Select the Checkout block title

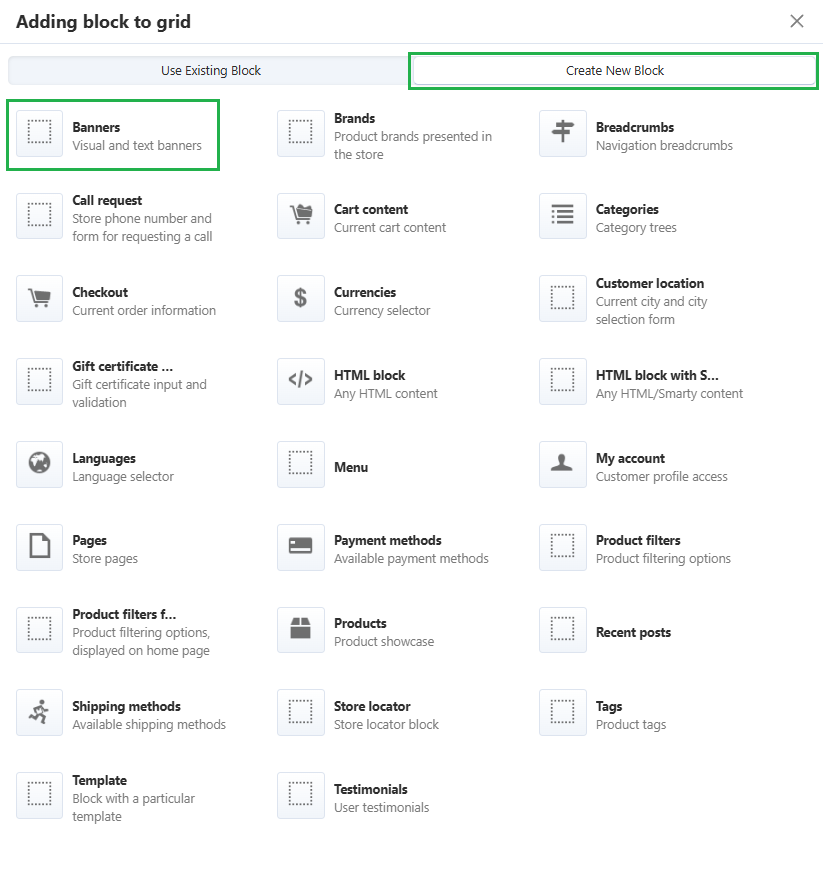pyautogui.click(x=100, y=293)
